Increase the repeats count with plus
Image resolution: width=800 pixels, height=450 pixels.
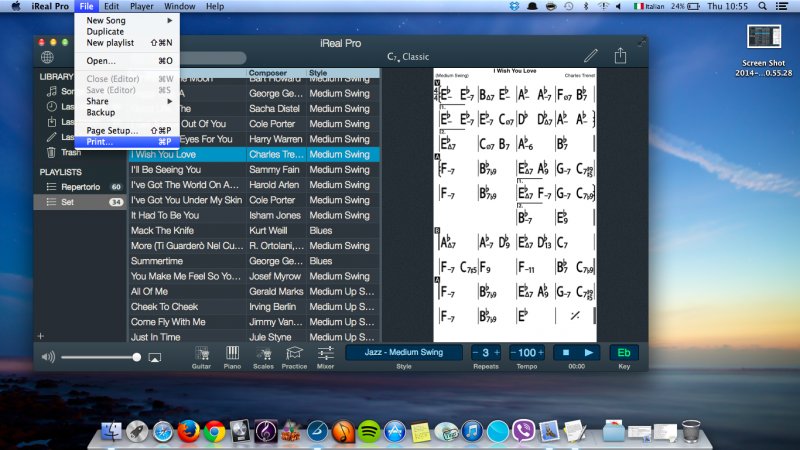(497, 352)
